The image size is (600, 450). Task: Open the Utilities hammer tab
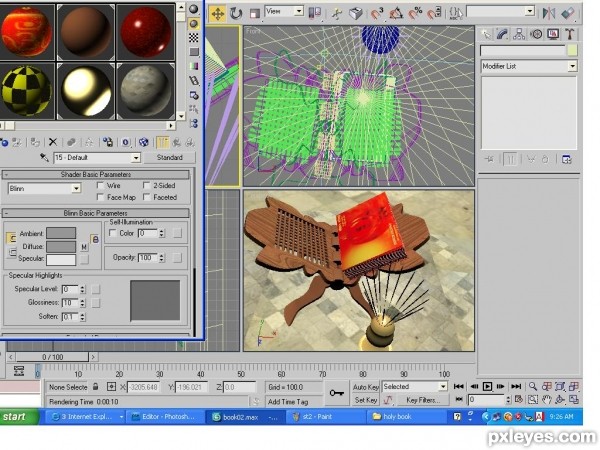[570, 34]
